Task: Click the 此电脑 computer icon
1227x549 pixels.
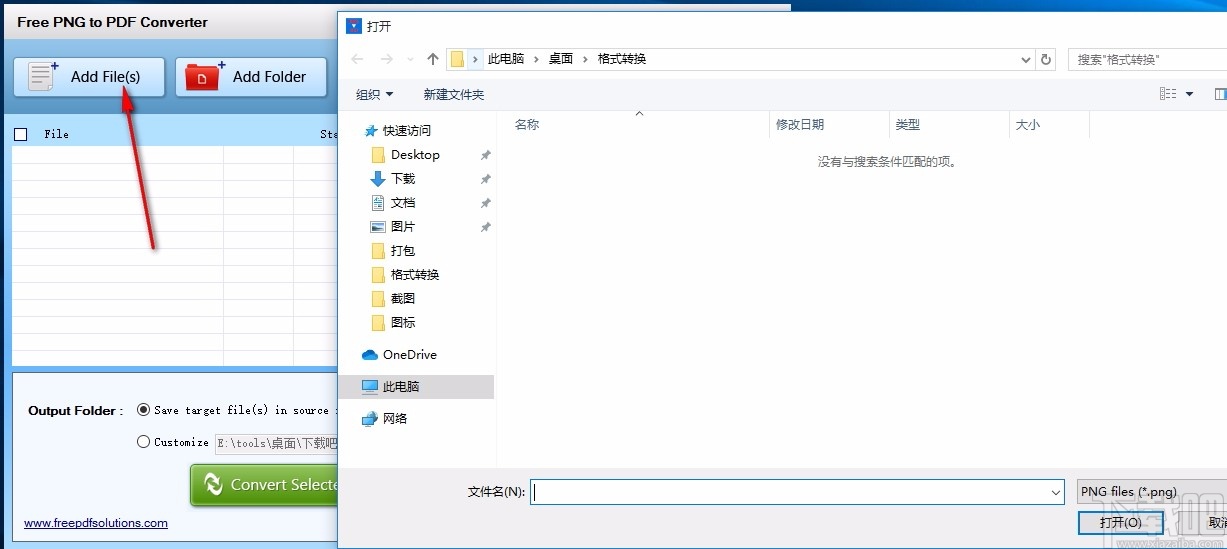Action: 370,387
